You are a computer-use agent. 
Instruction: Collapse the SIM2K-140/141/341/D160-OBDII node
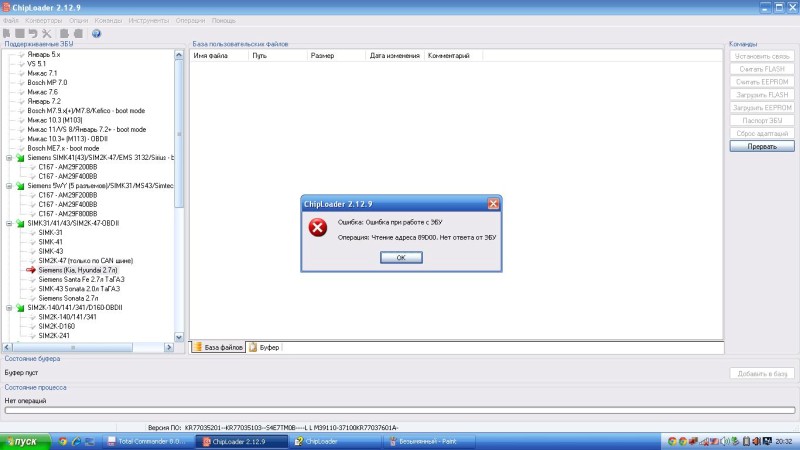[x=9, y=307]
